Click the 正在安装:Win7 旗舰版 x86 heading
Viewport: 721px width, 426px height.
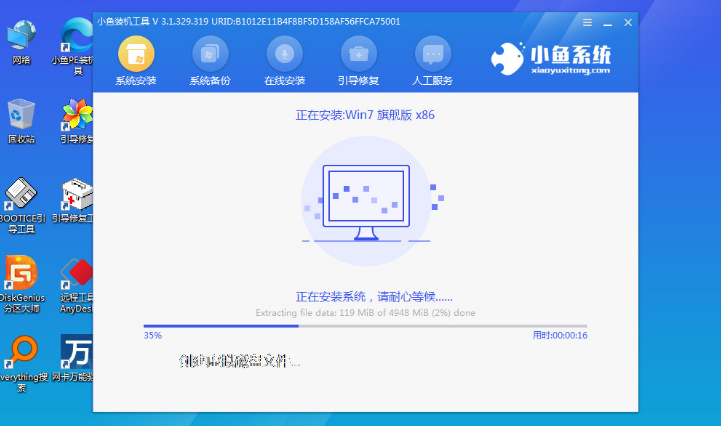(x=365, y=115)
